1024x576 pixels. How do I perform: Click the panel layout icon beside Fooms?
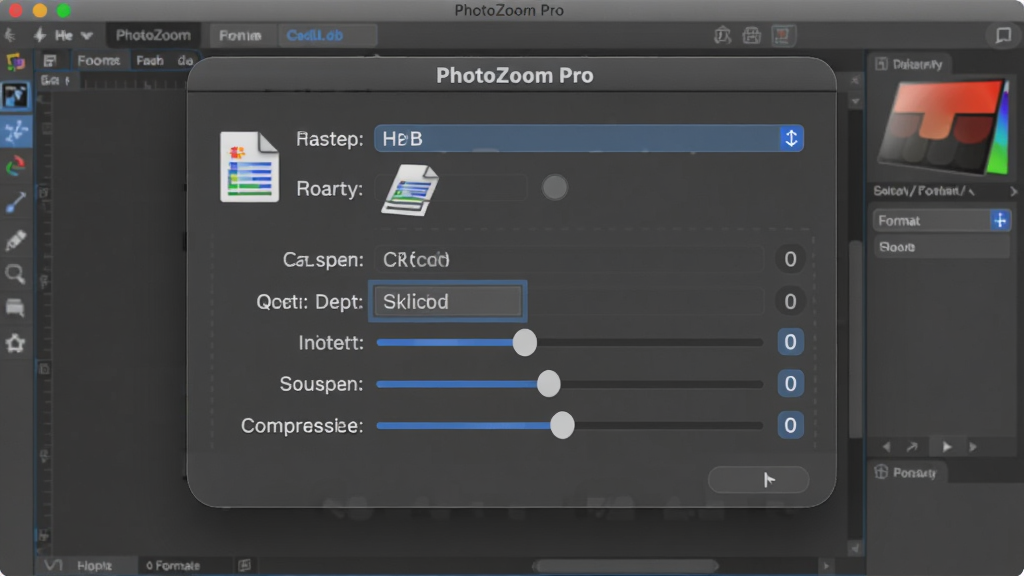(x=50, y=61)
